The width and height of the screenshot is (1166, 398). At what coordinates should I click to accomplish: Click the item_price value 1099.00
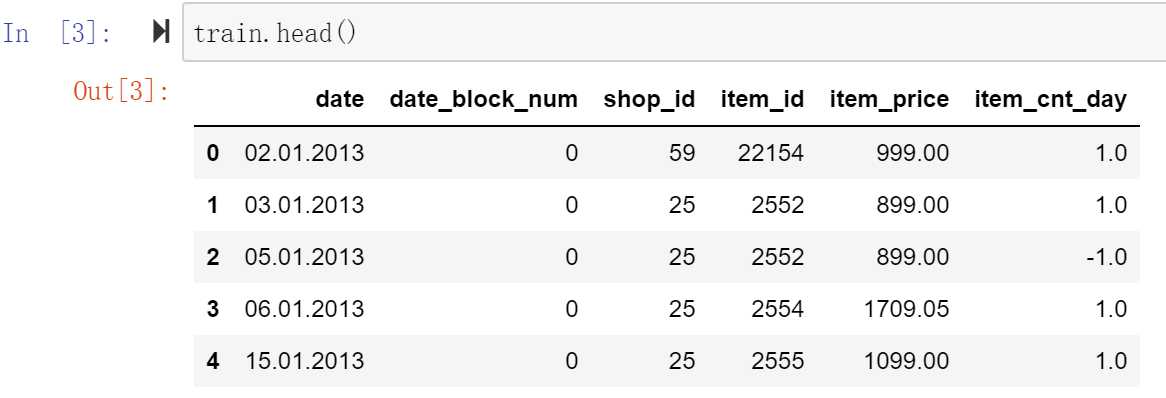(x=906, y=361)
